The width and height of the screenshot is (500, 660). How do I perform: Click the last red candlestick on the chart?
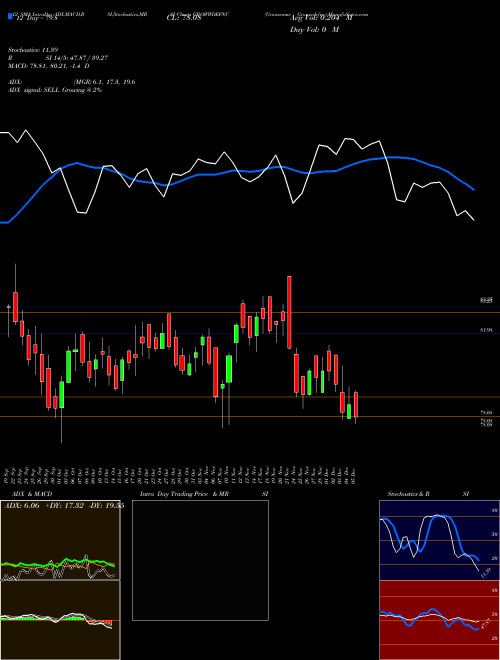click(x=356, y=405)
